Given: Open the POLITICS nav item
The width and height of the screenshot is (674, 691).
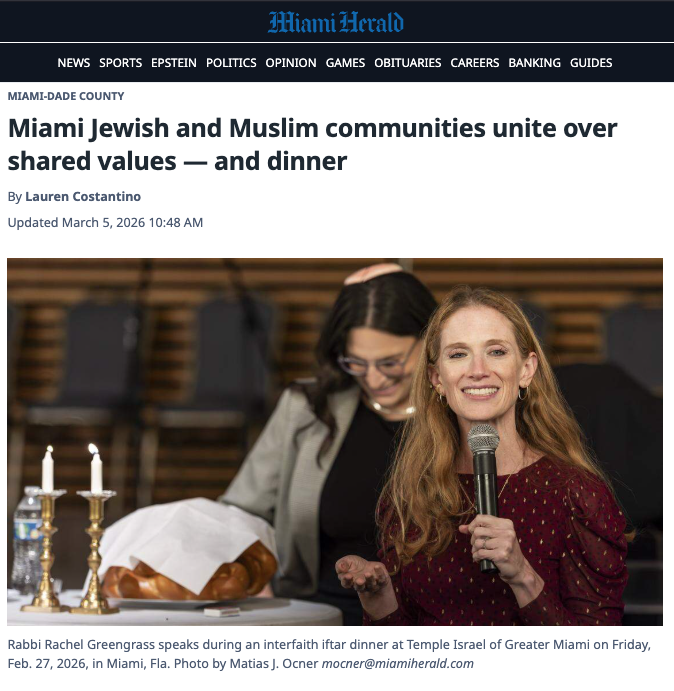Looking at the screenshot, I should (231, 63).
